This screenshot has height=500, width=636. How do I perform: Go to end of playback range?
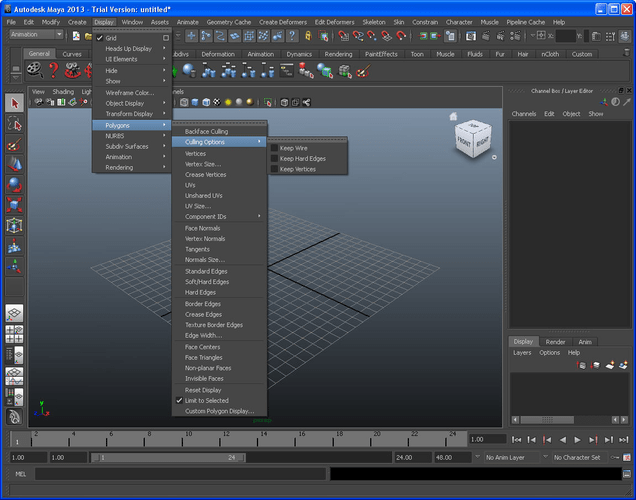click(x=624, y=440)
